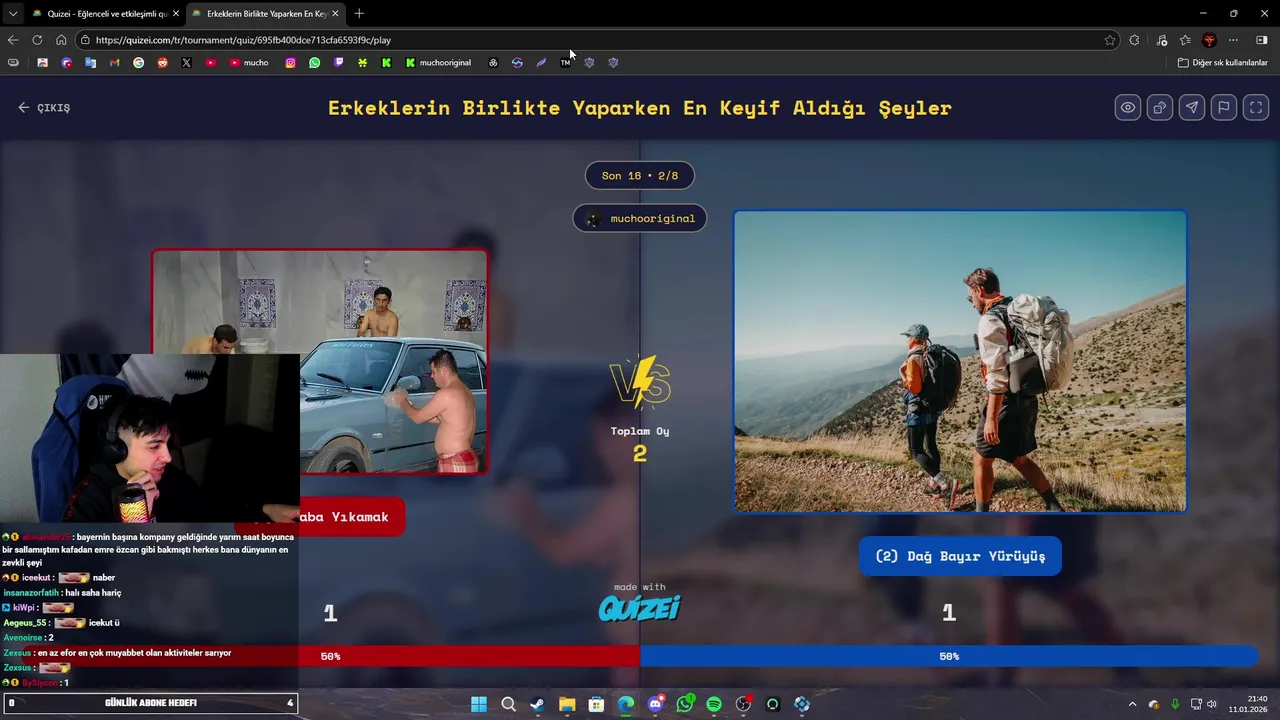Open the clock showing 21:40
1280x720 pixels.
coord(1249,704)
